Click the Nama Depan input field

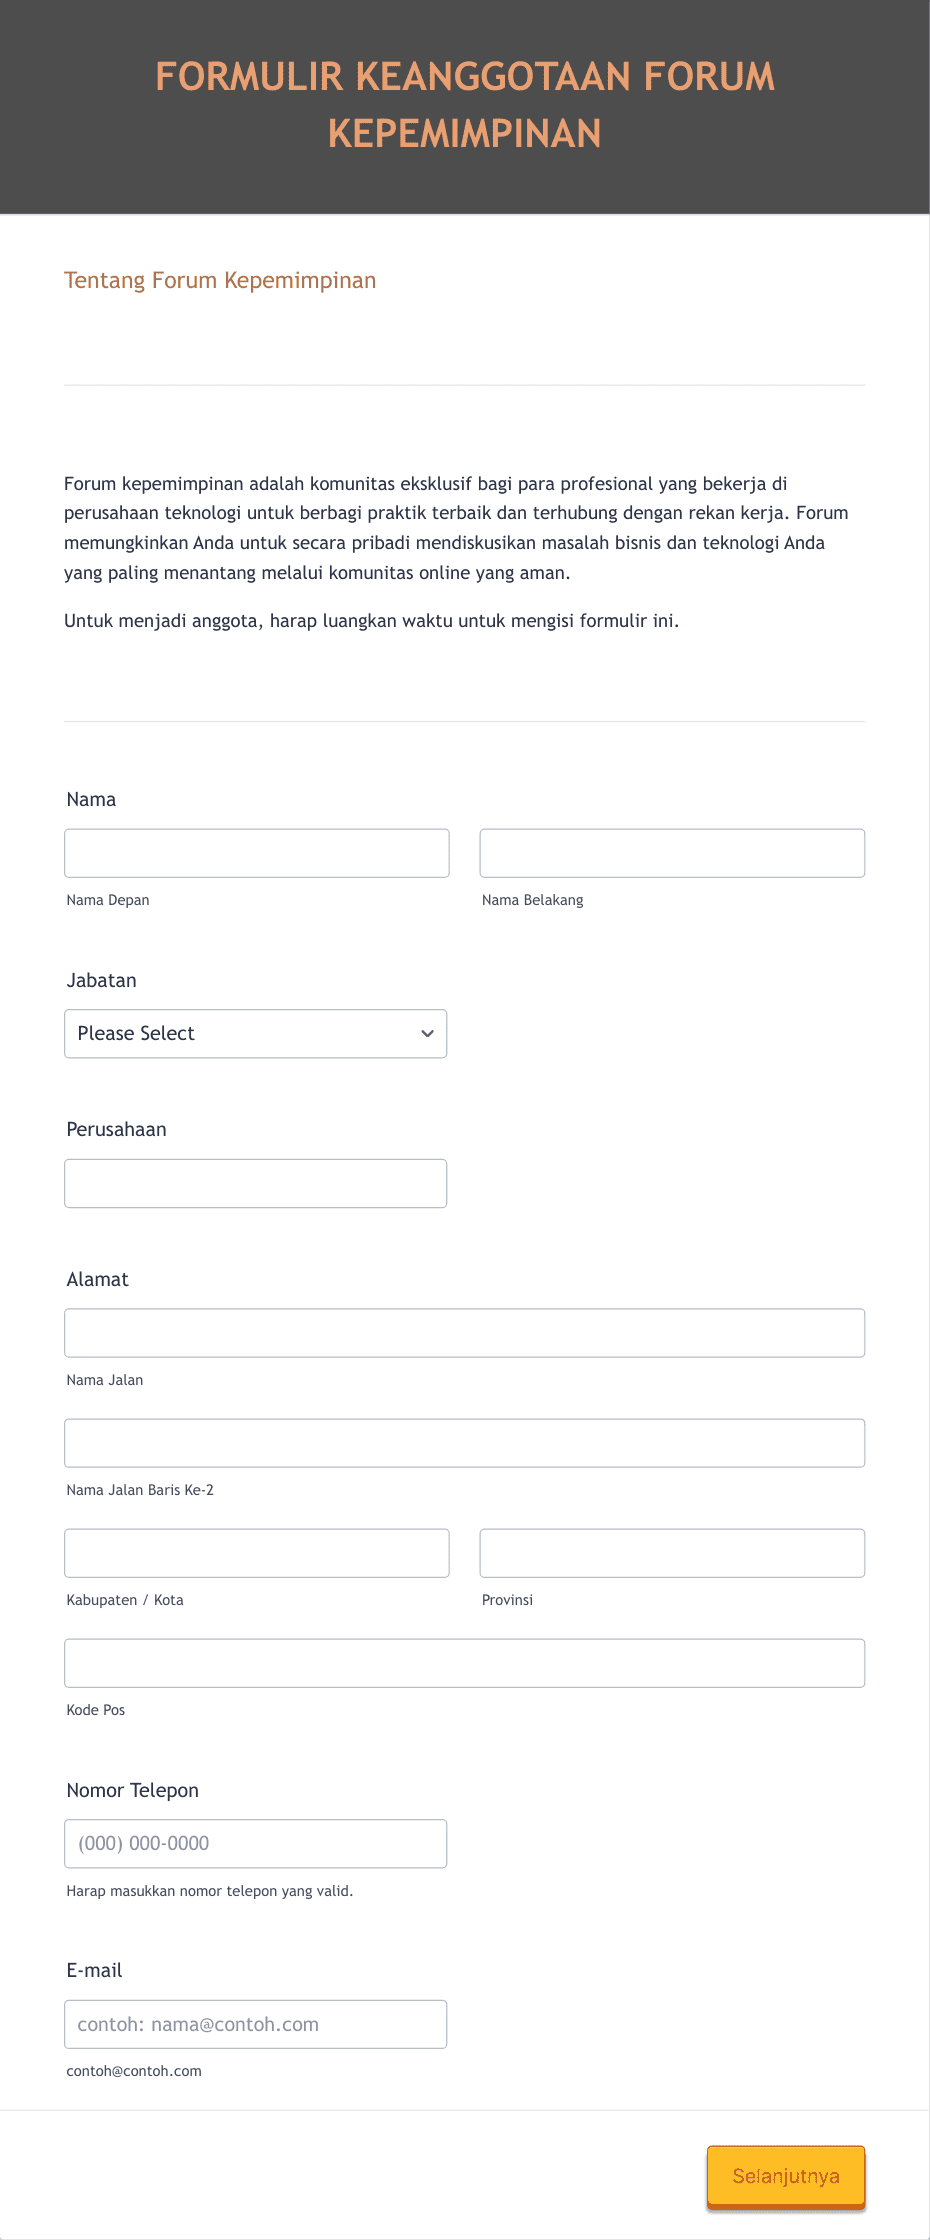(255, 852)
